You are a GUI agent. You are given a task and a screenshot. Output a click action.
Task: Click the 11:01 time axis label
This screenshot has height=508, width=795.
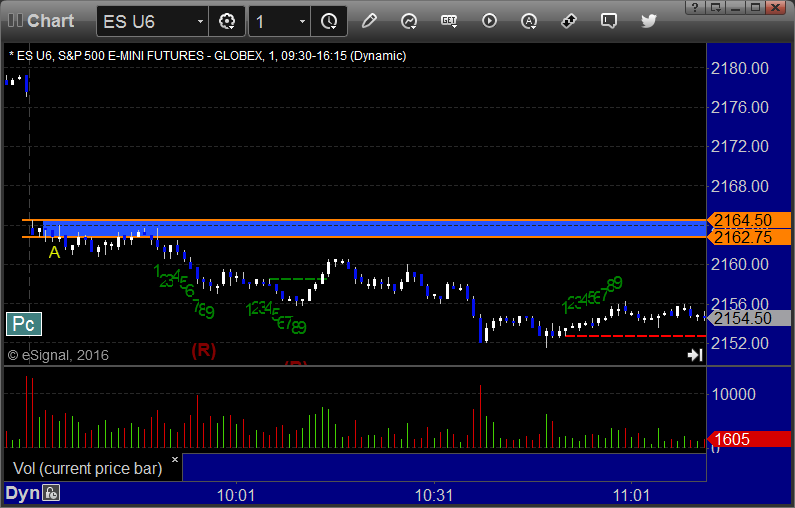tap(631, 495)
